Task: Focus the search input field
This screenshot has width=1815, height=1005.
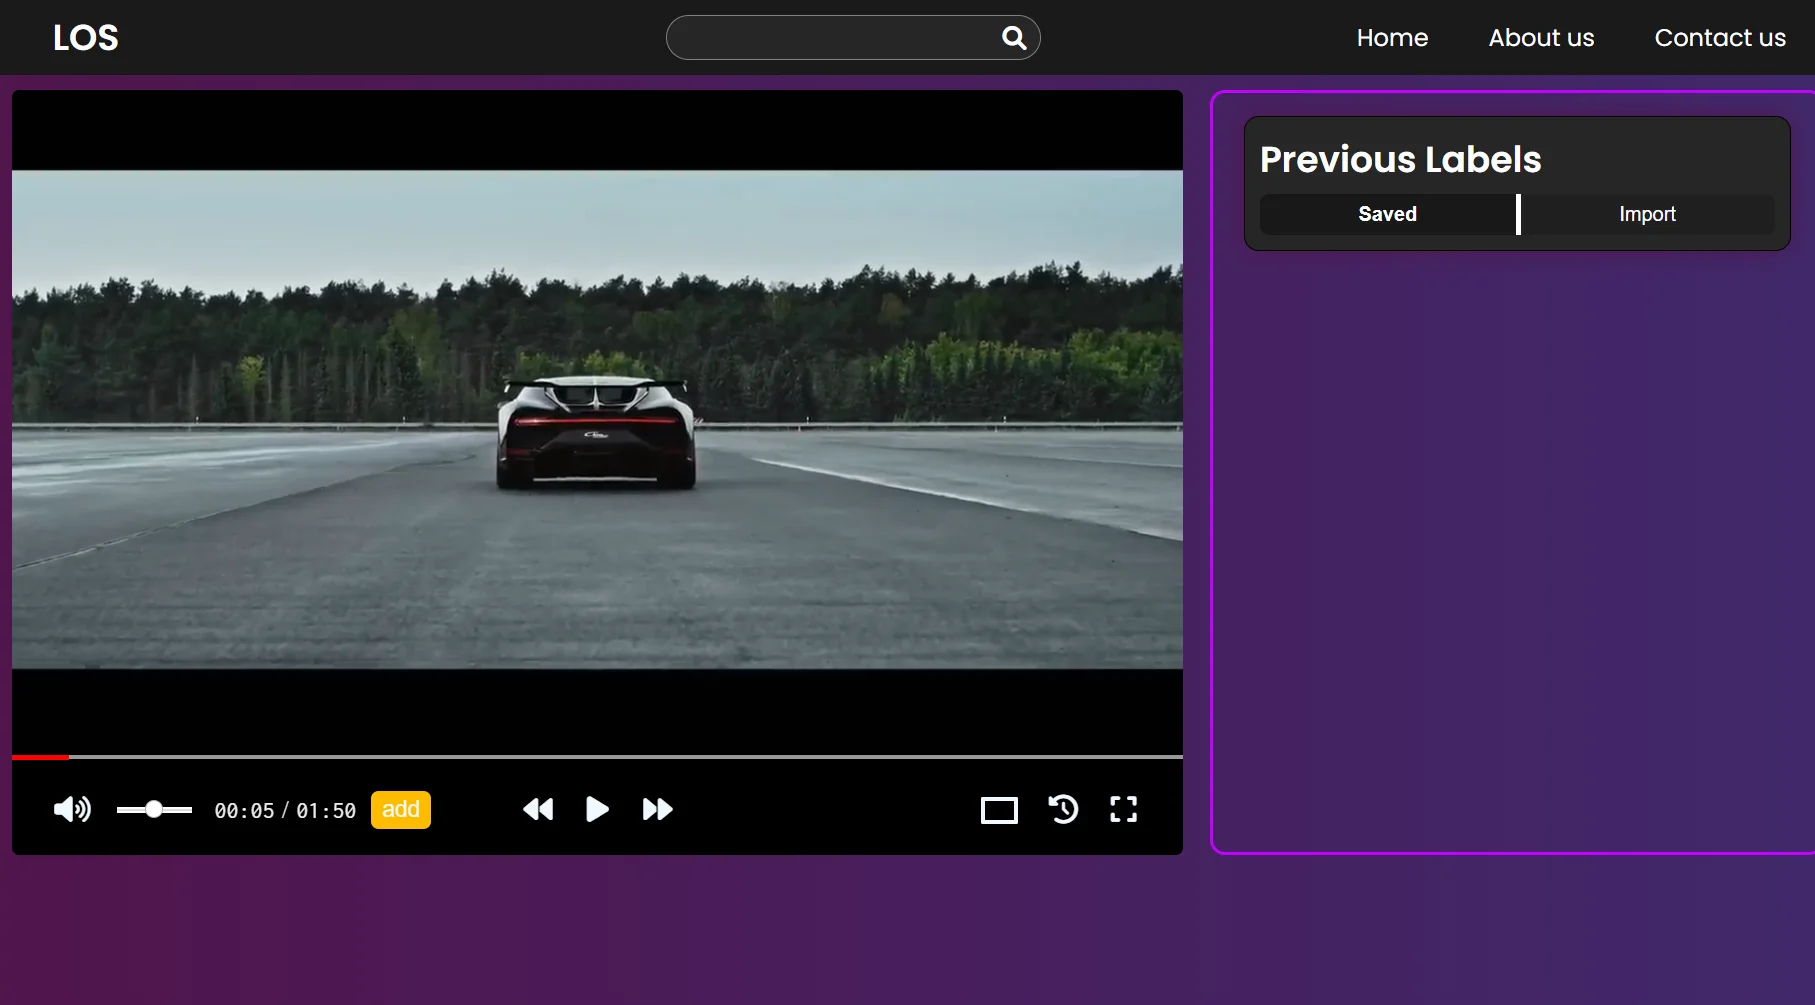Action: (x=830, y=38)
